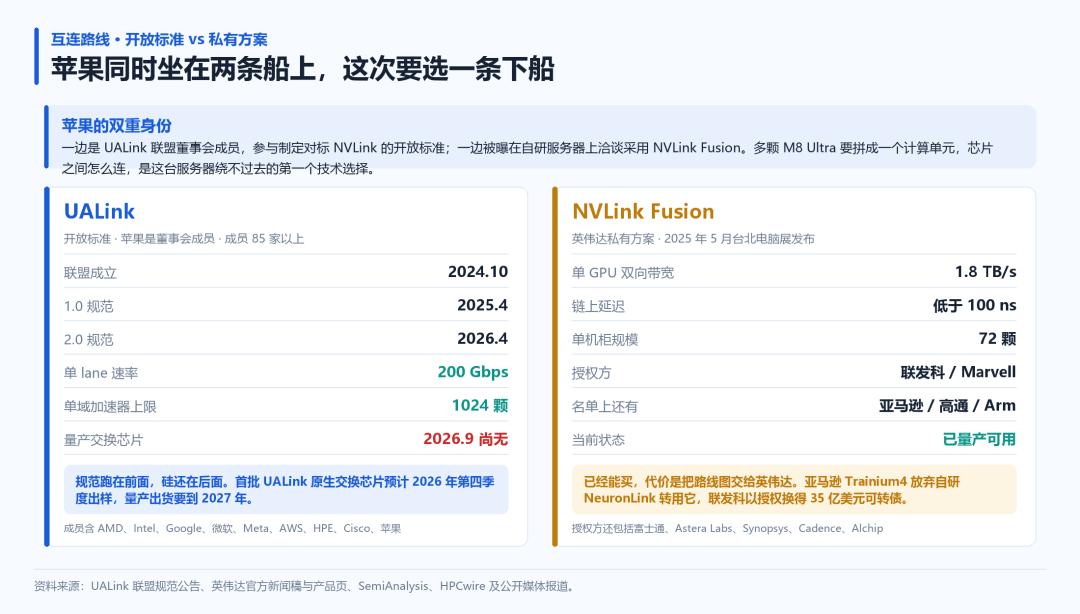Click the green value 1024 颗
The image size is (1080, 614).
point(479,405)
